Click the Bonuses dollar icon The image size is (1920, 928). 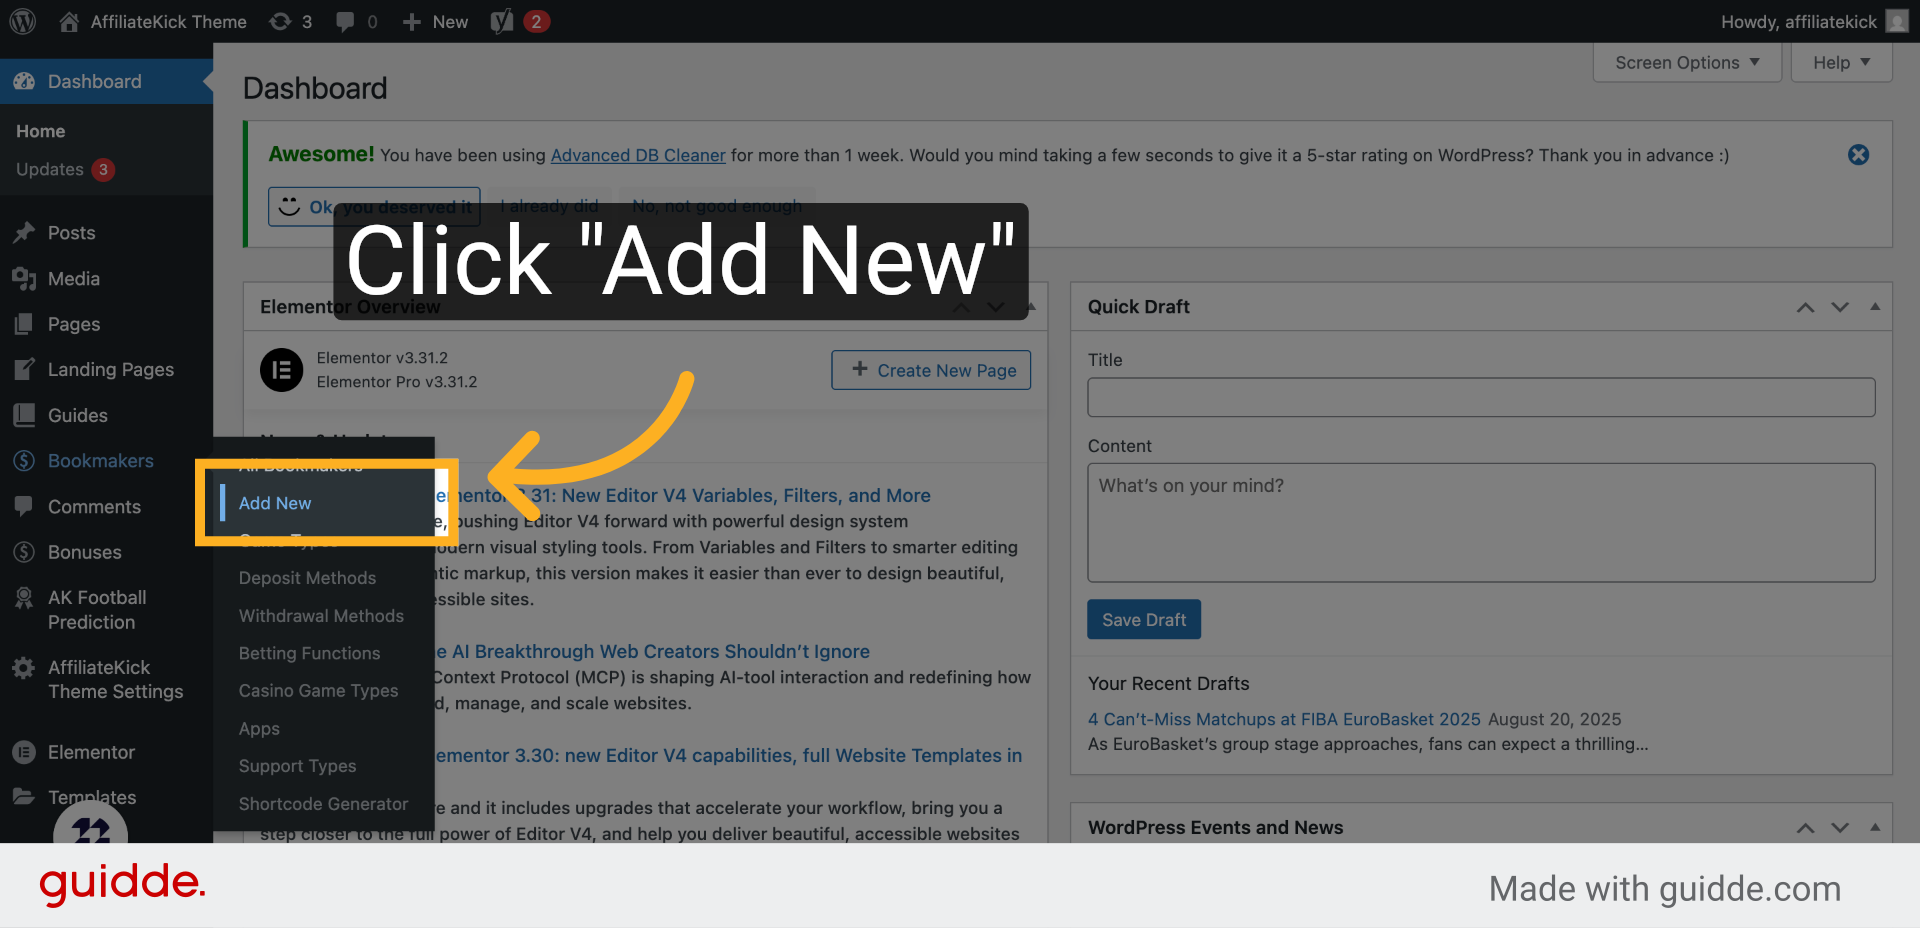pyautogui.click(x=24, y=552)
